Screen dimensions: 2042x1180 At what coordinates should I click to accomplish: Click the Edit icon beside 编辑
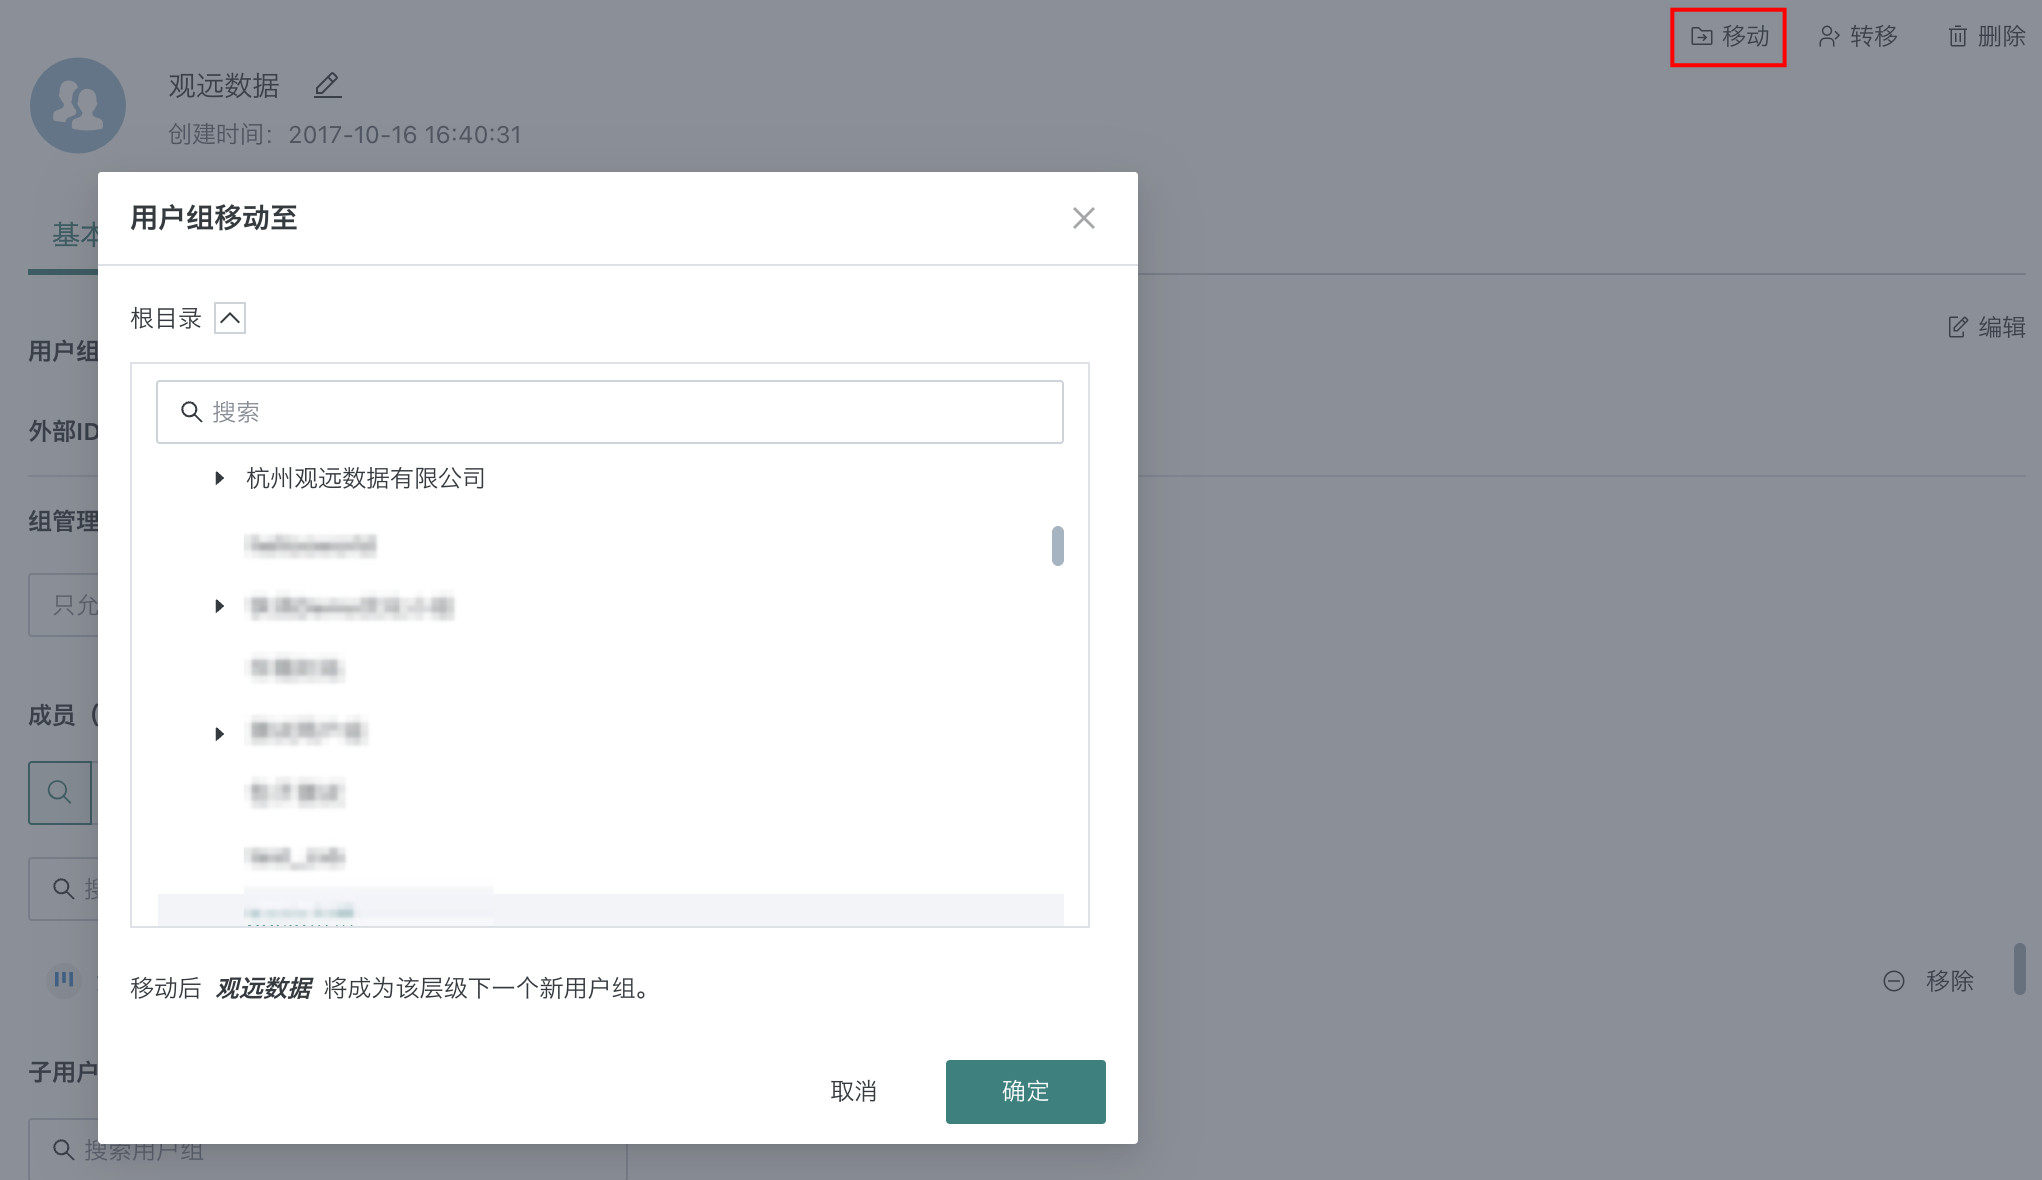click(1957, 327)
